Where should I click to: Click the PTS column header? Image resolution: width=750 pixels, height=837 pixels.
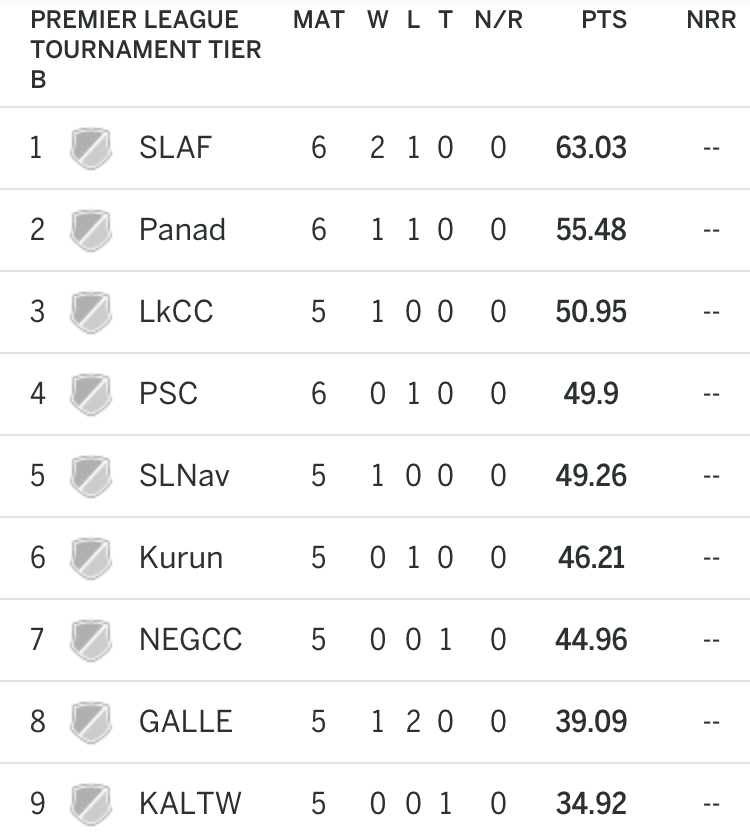[604, 20]
